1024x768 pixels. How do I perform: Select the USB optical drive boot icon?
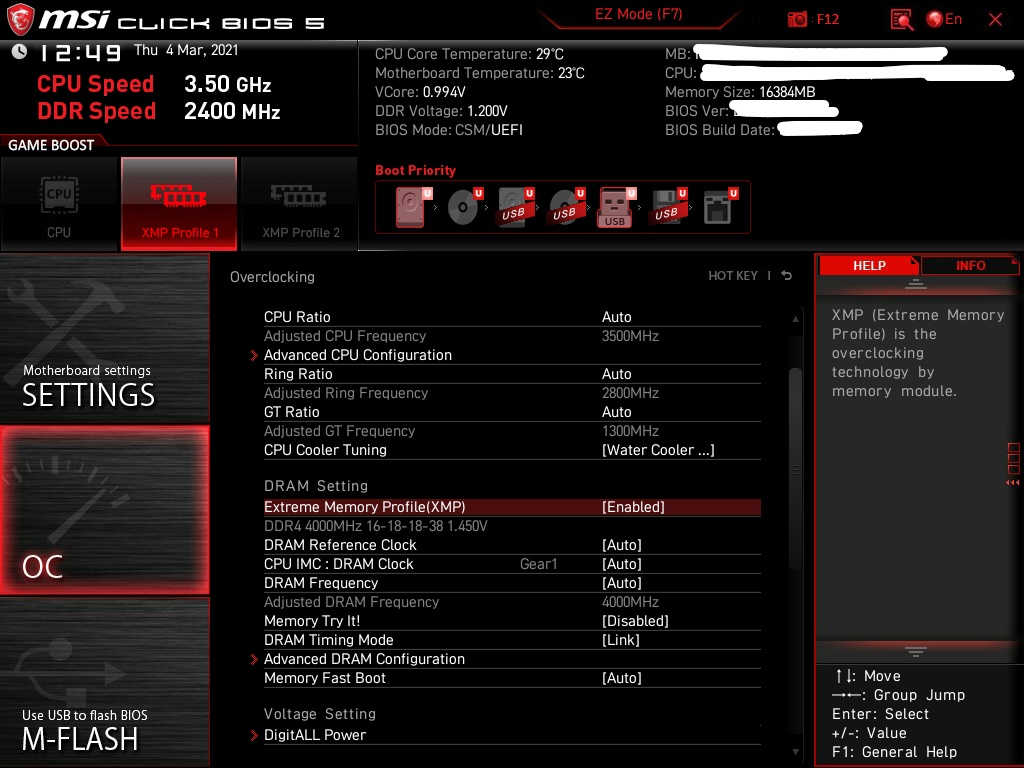566,207
